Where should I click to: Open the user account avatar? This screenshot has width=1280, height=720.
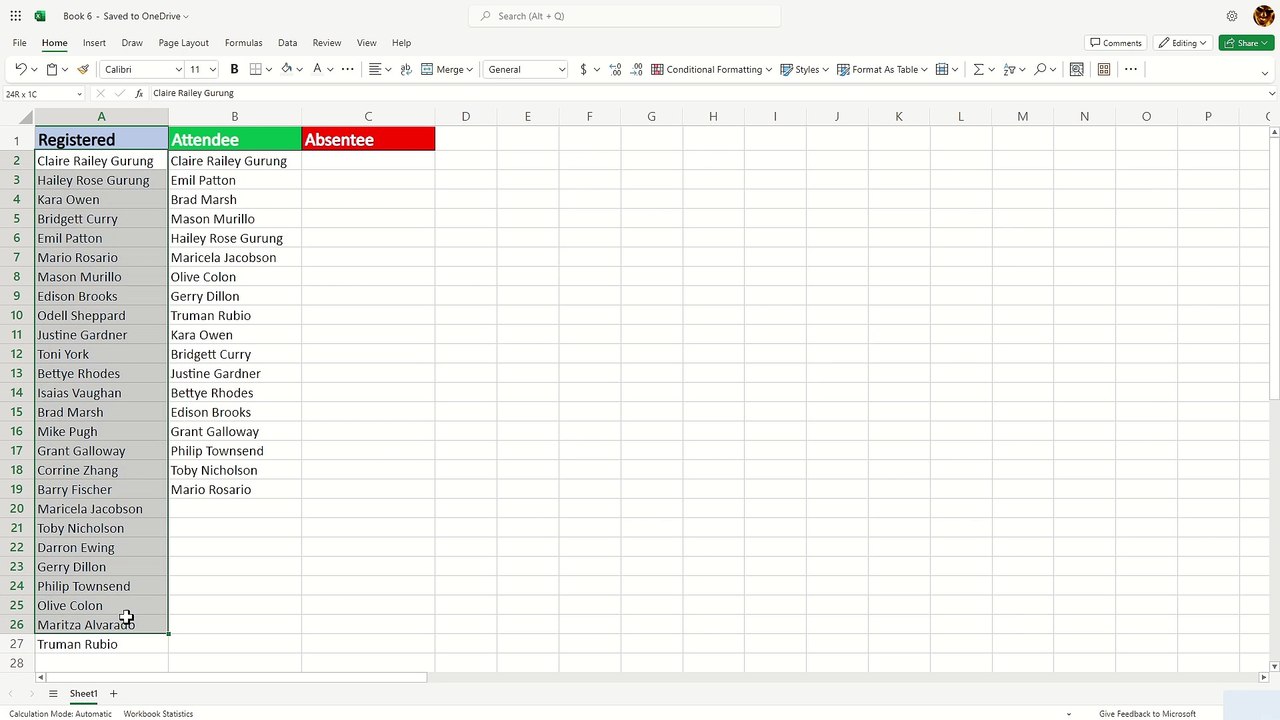[x=1263, y=16]
